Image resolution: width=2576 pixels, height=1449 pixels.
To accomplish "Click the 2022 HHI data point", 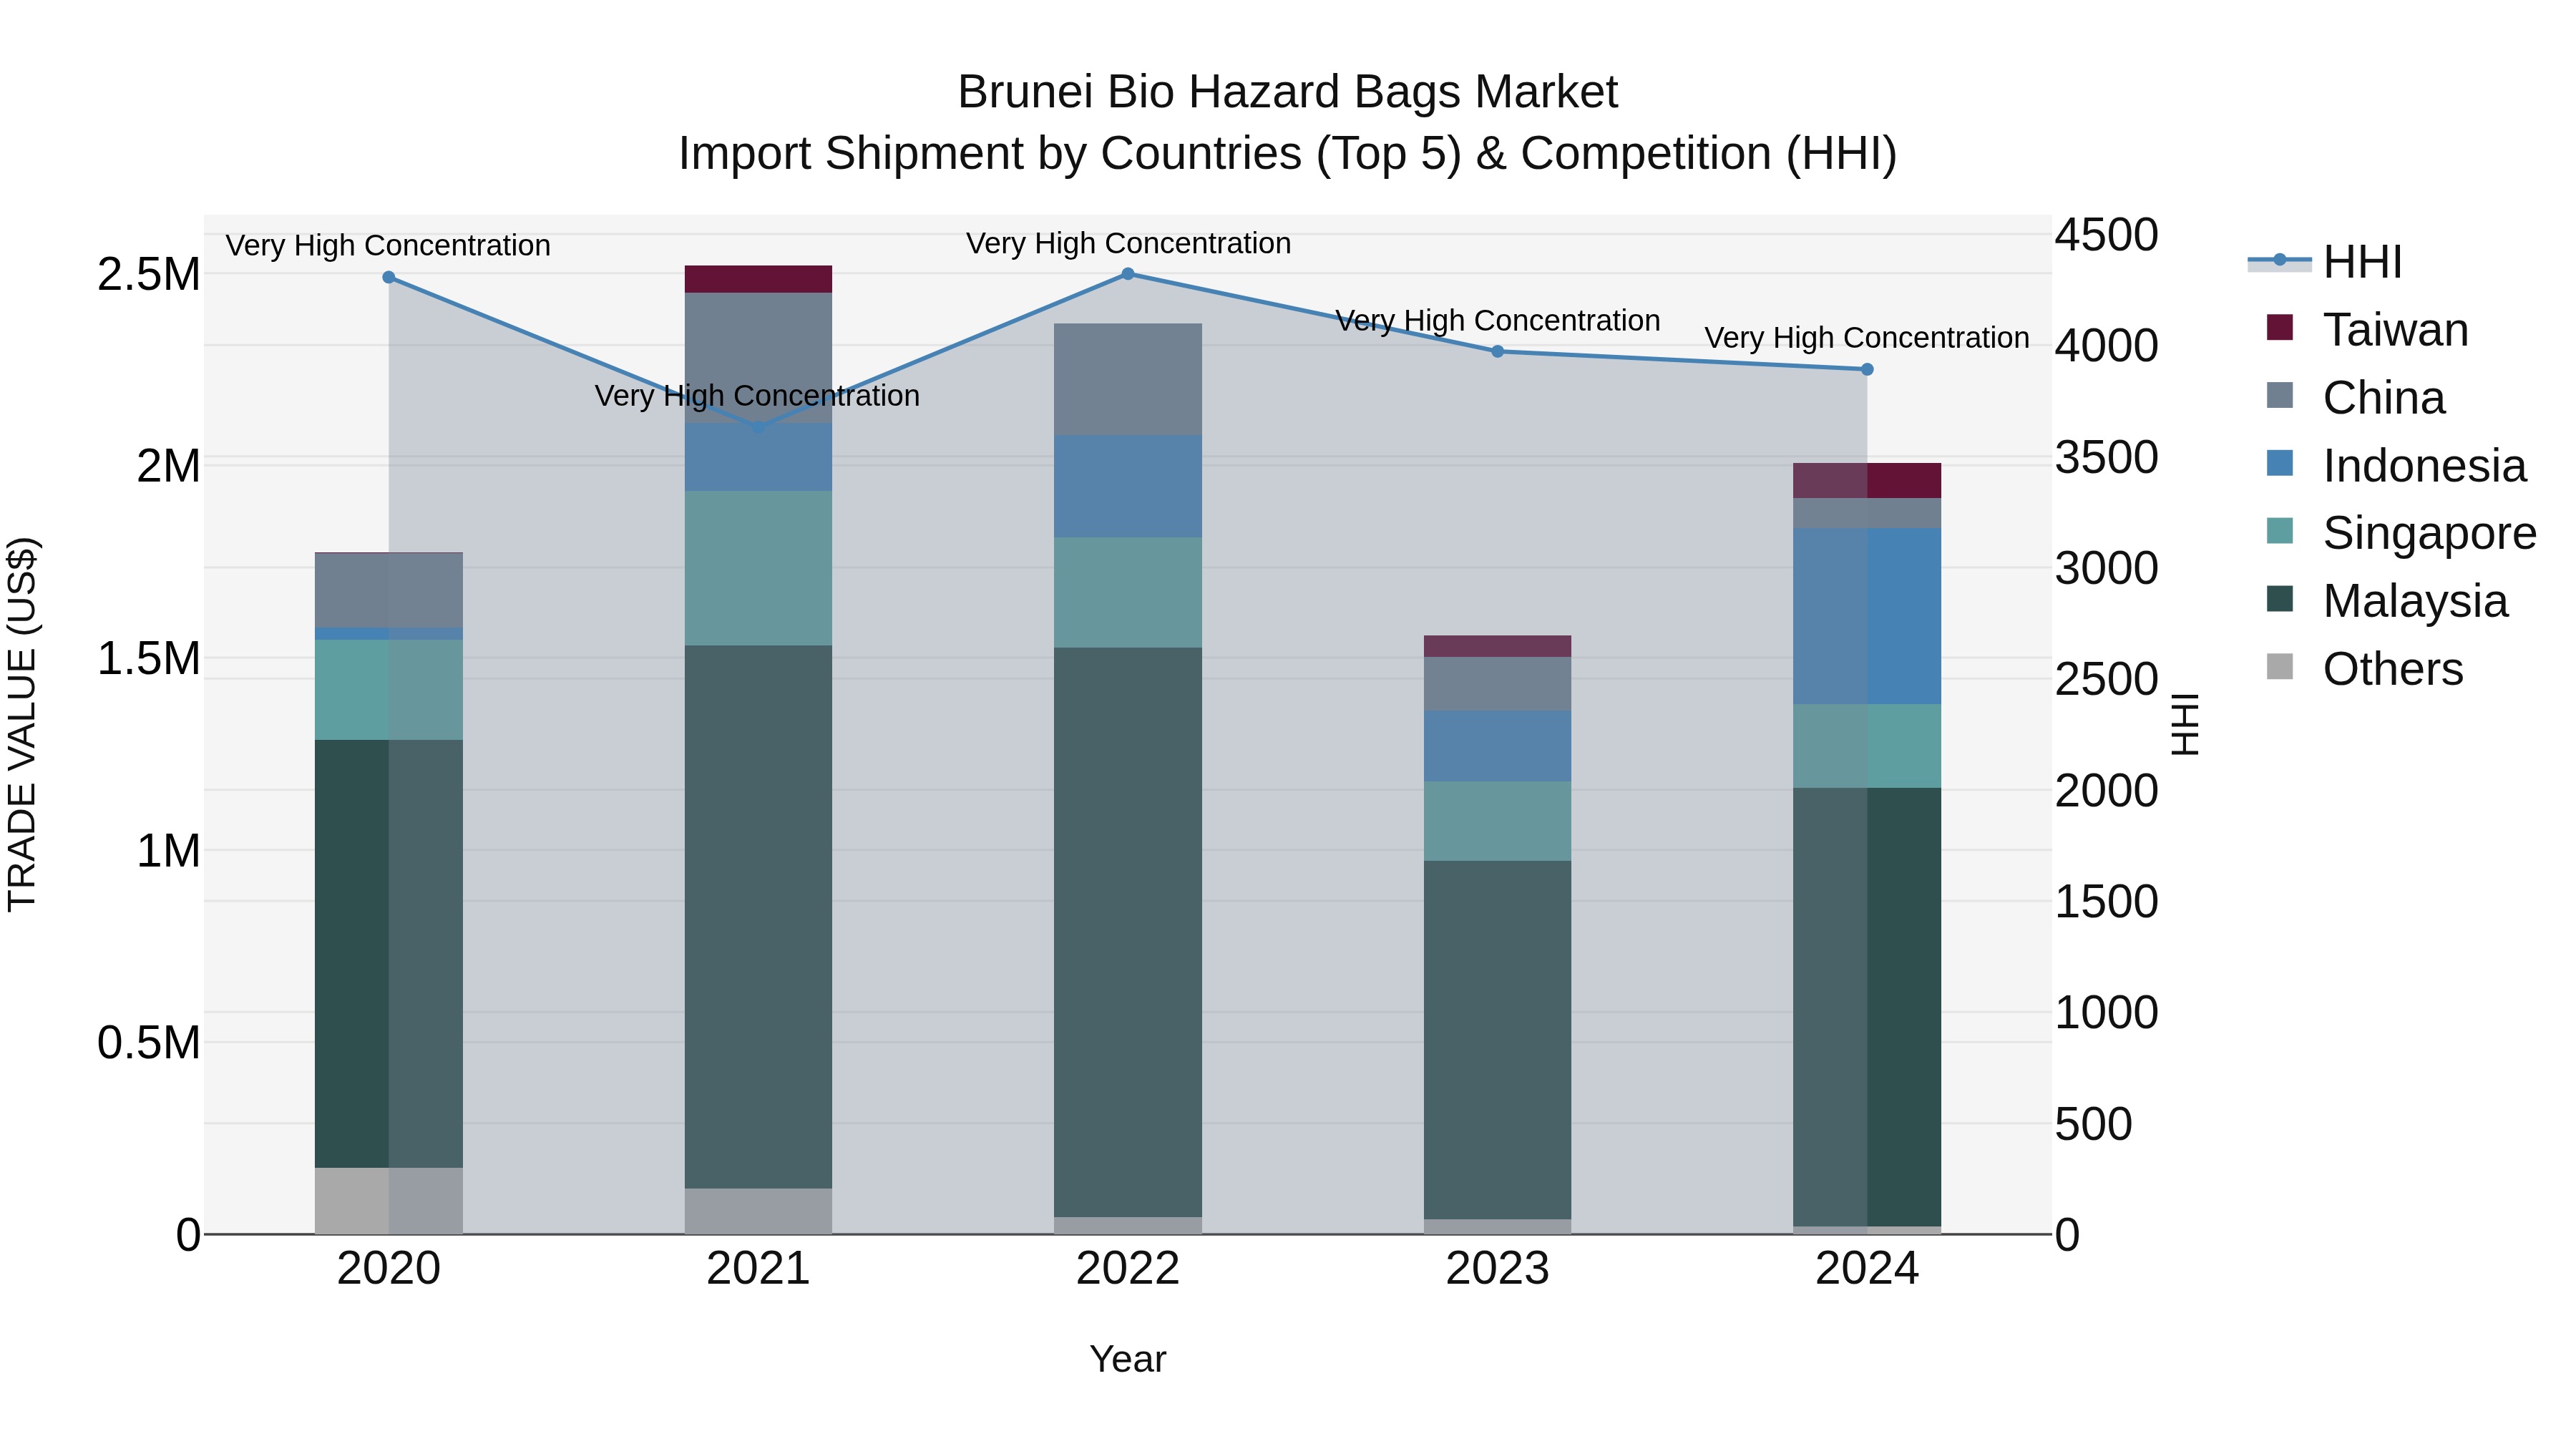I will (x=1128, y=274).
